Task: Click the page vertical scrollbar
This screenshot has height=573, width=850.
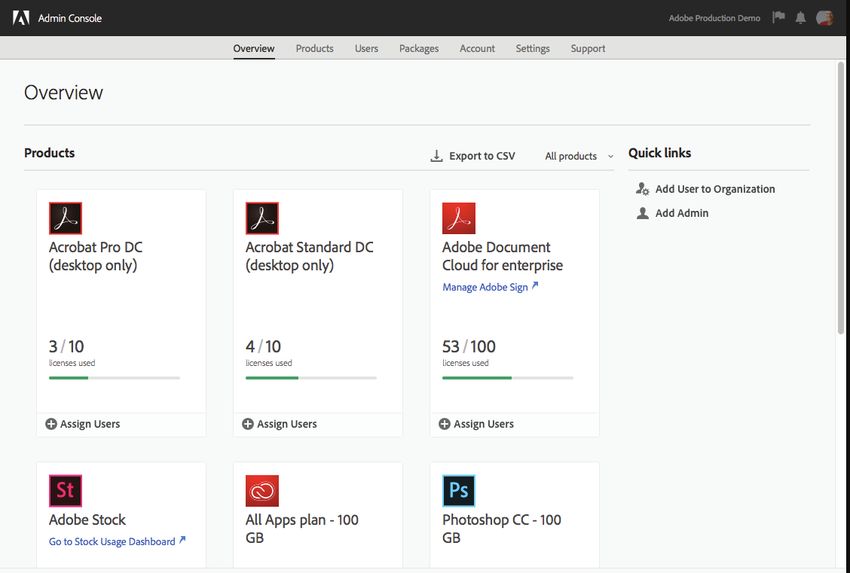Action: click(841, 198)
